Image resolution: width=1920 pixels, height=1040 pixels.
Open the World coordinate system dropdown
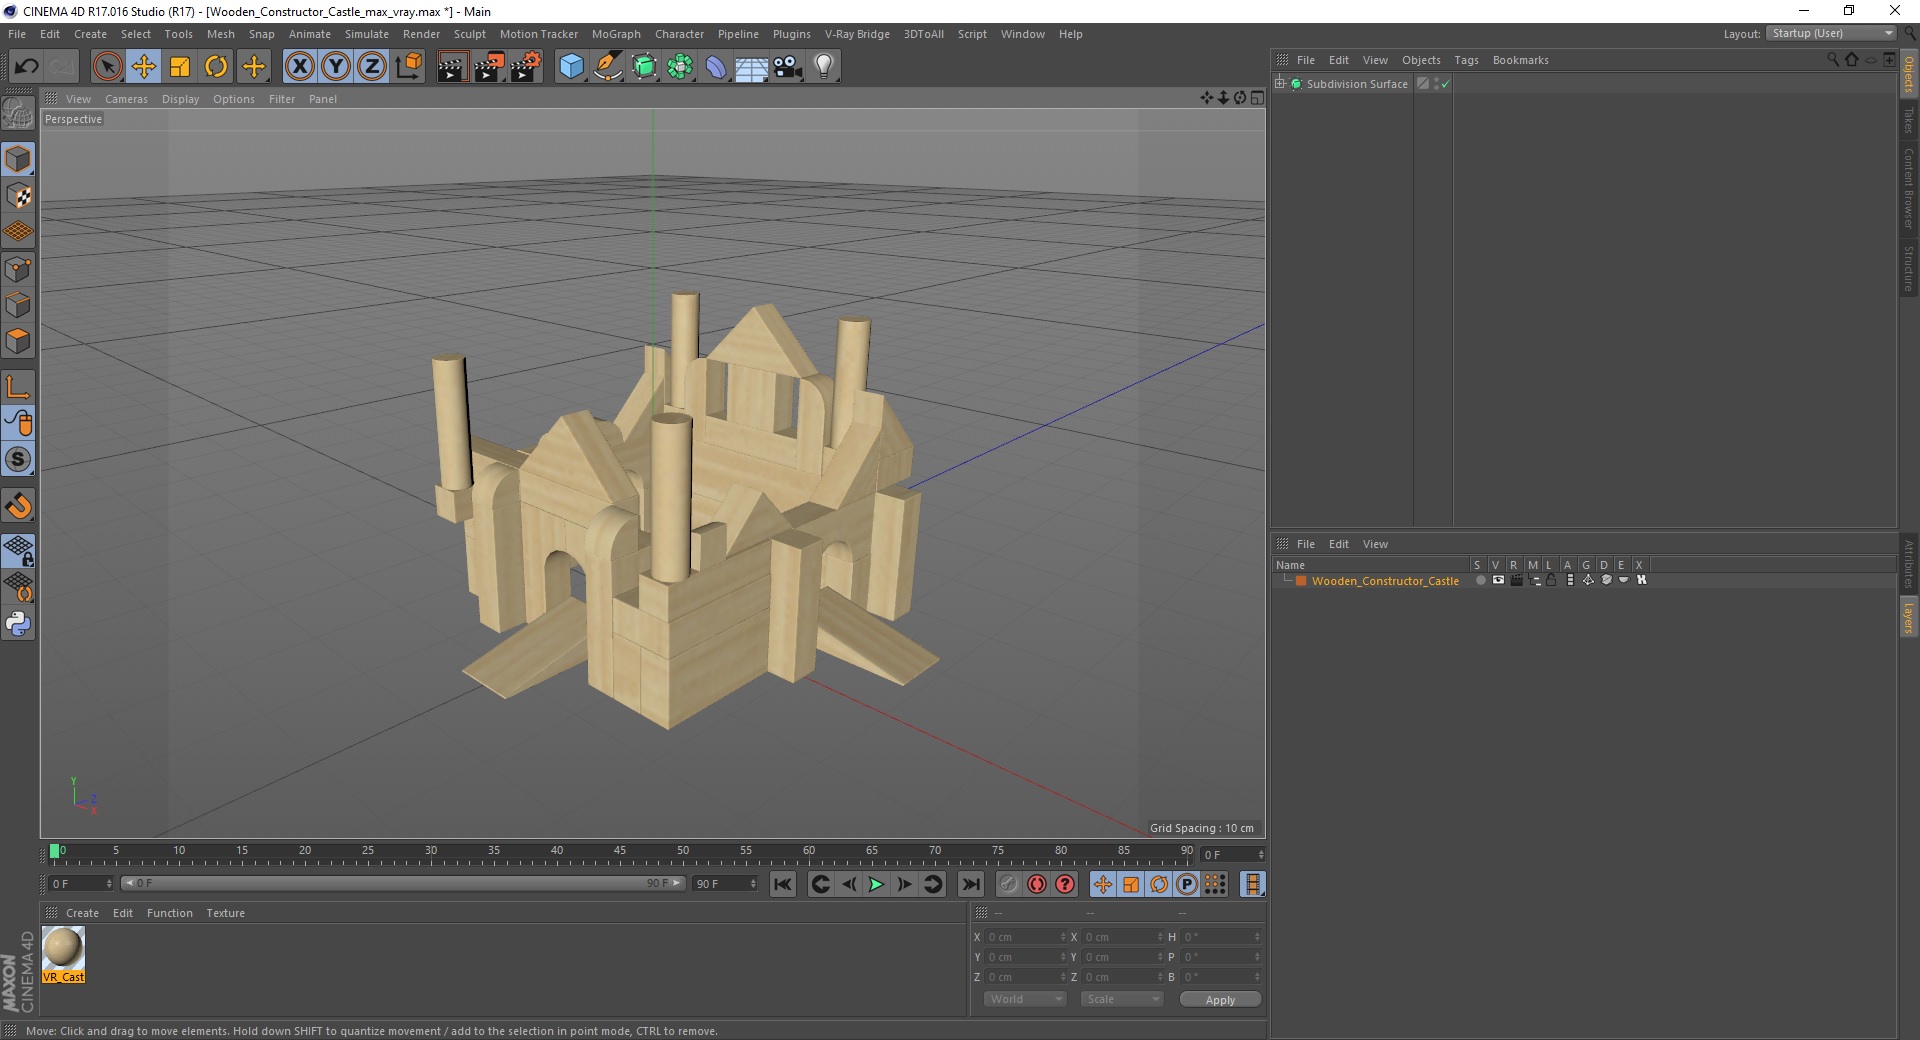1025,999
